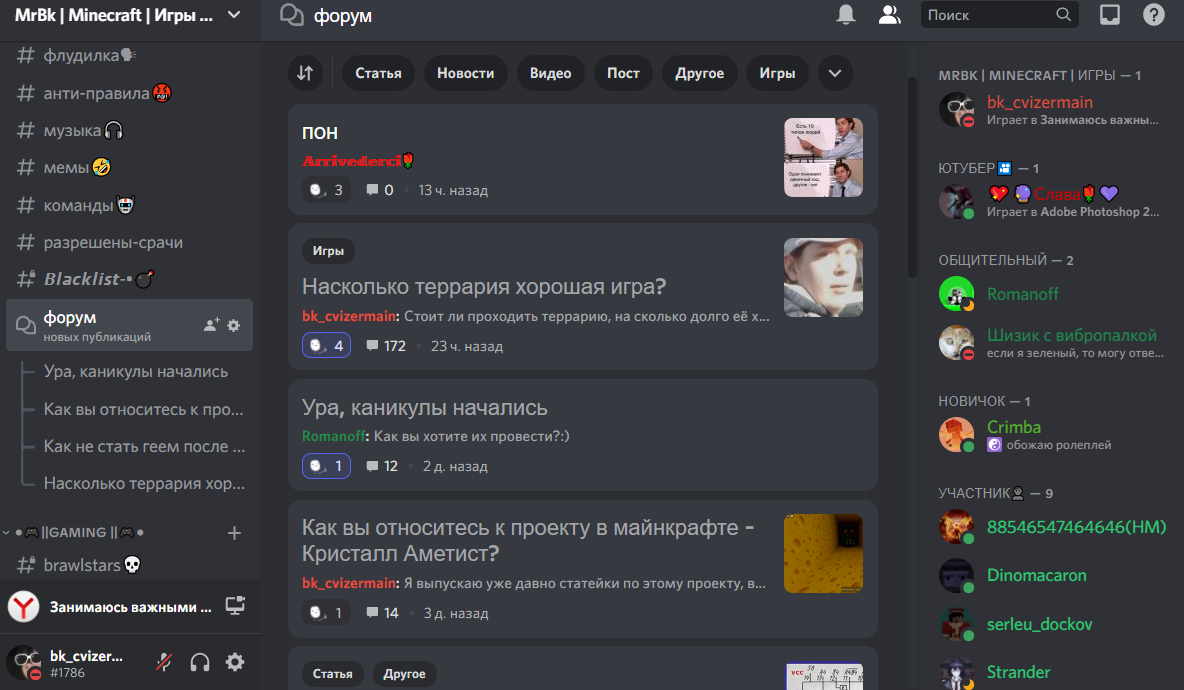This screenshot has height=690, width=1184.
Task: Click Romanoff in the member list
Action: tap(1022, 294)
